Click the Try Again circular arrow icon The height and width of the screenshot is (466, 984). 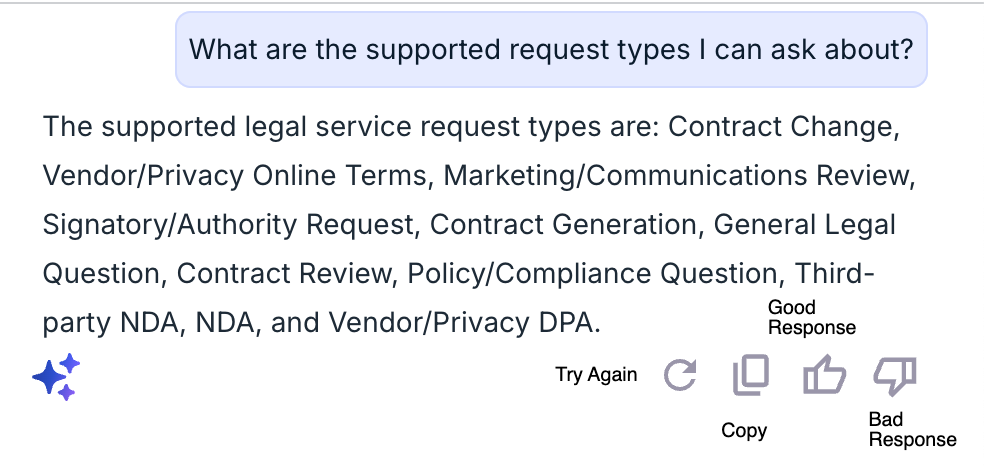click(680, 375)
